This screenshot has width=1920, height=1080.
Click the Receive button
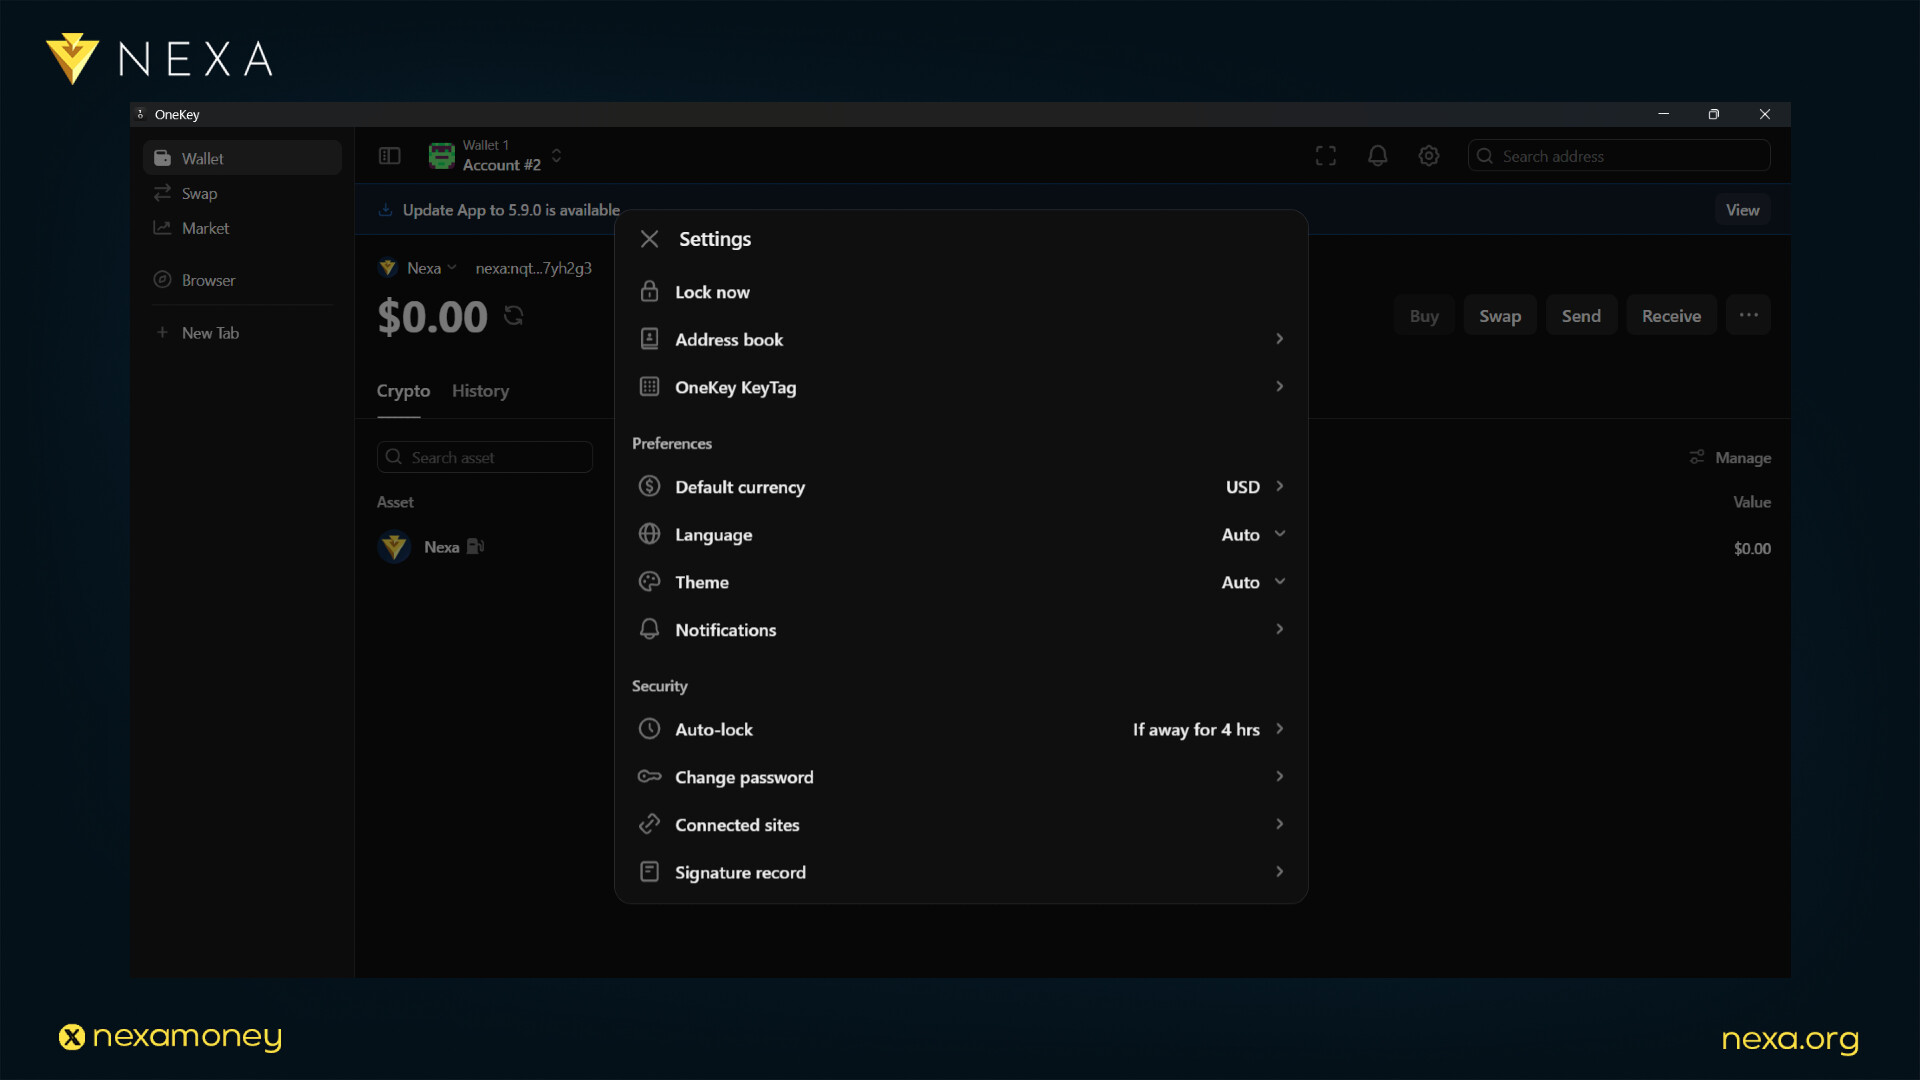coord(1671,316)
